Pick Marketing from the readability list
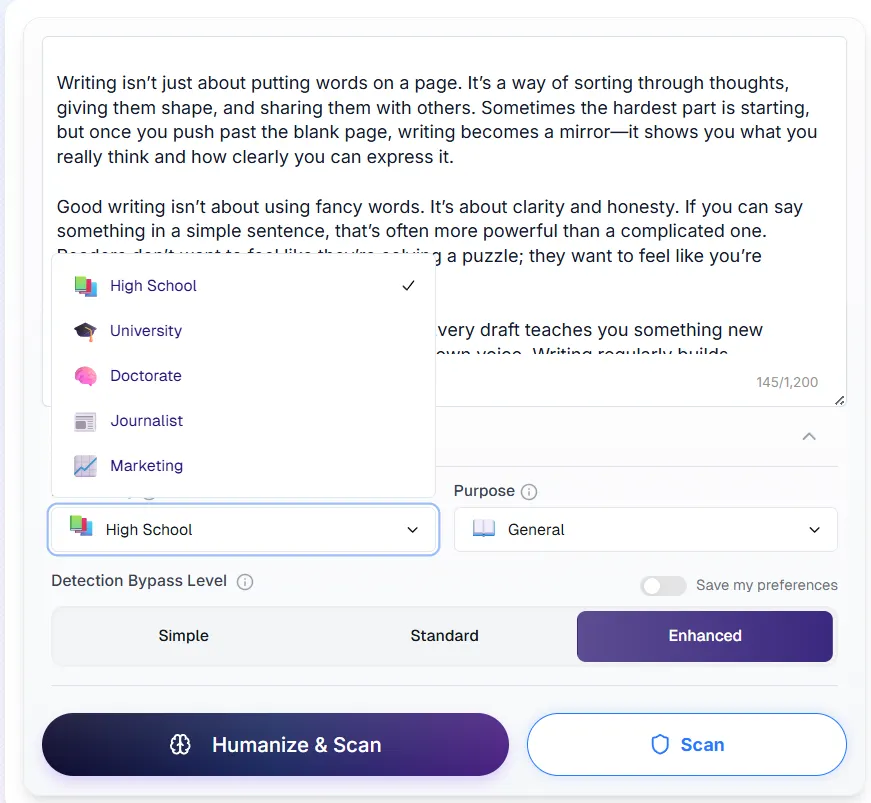This screenshot has width=871, height=803. tap(243, 466)
